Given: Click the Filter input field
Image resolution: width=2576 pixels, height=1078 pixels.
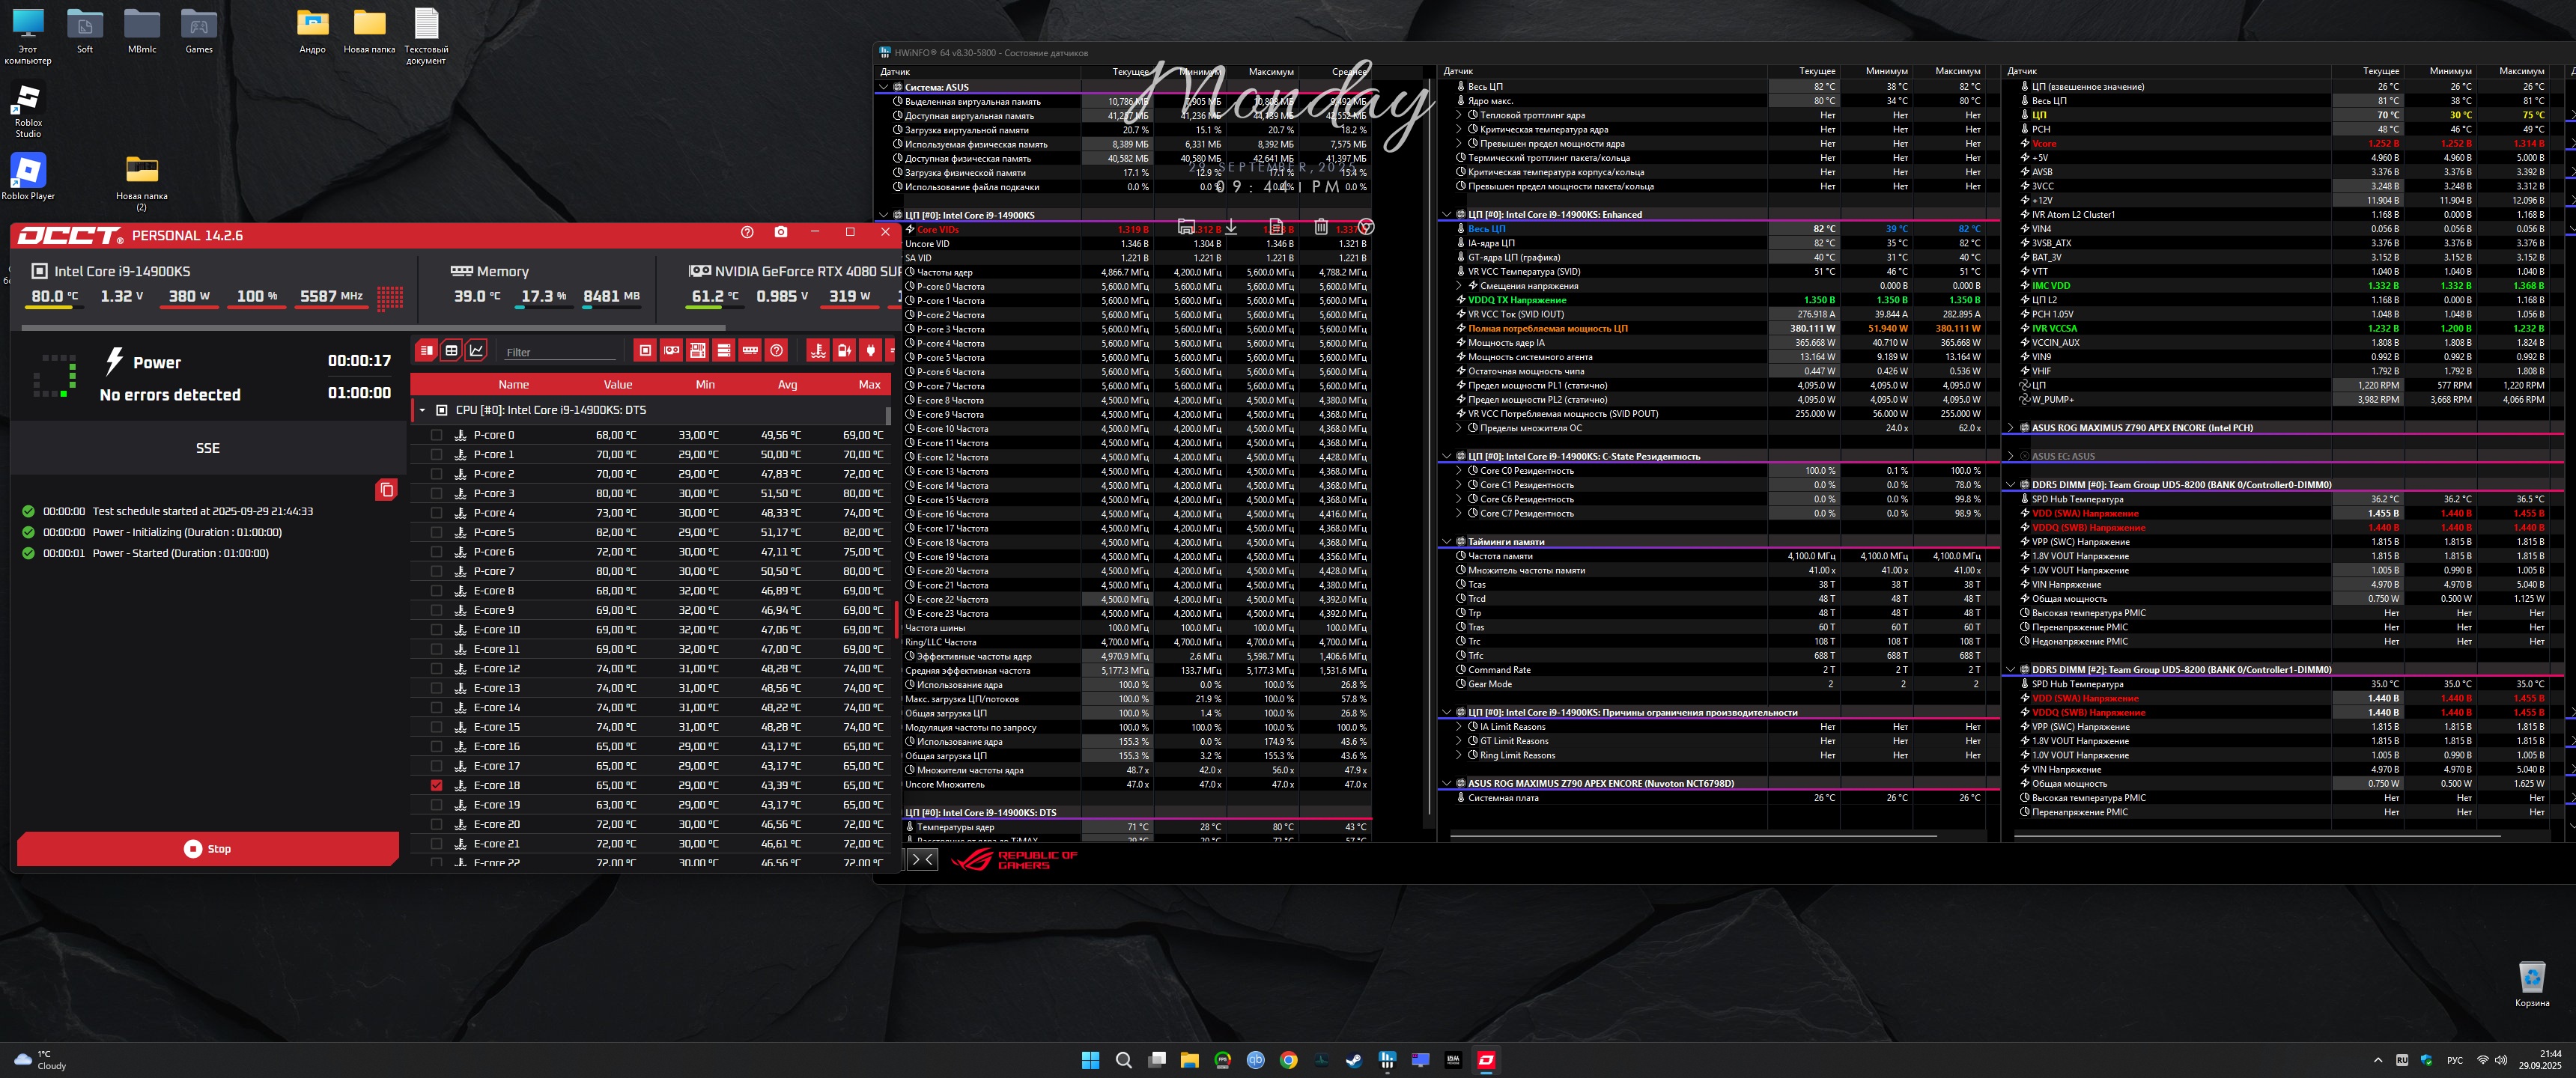Looking at the screenshot, I should 560,352.
